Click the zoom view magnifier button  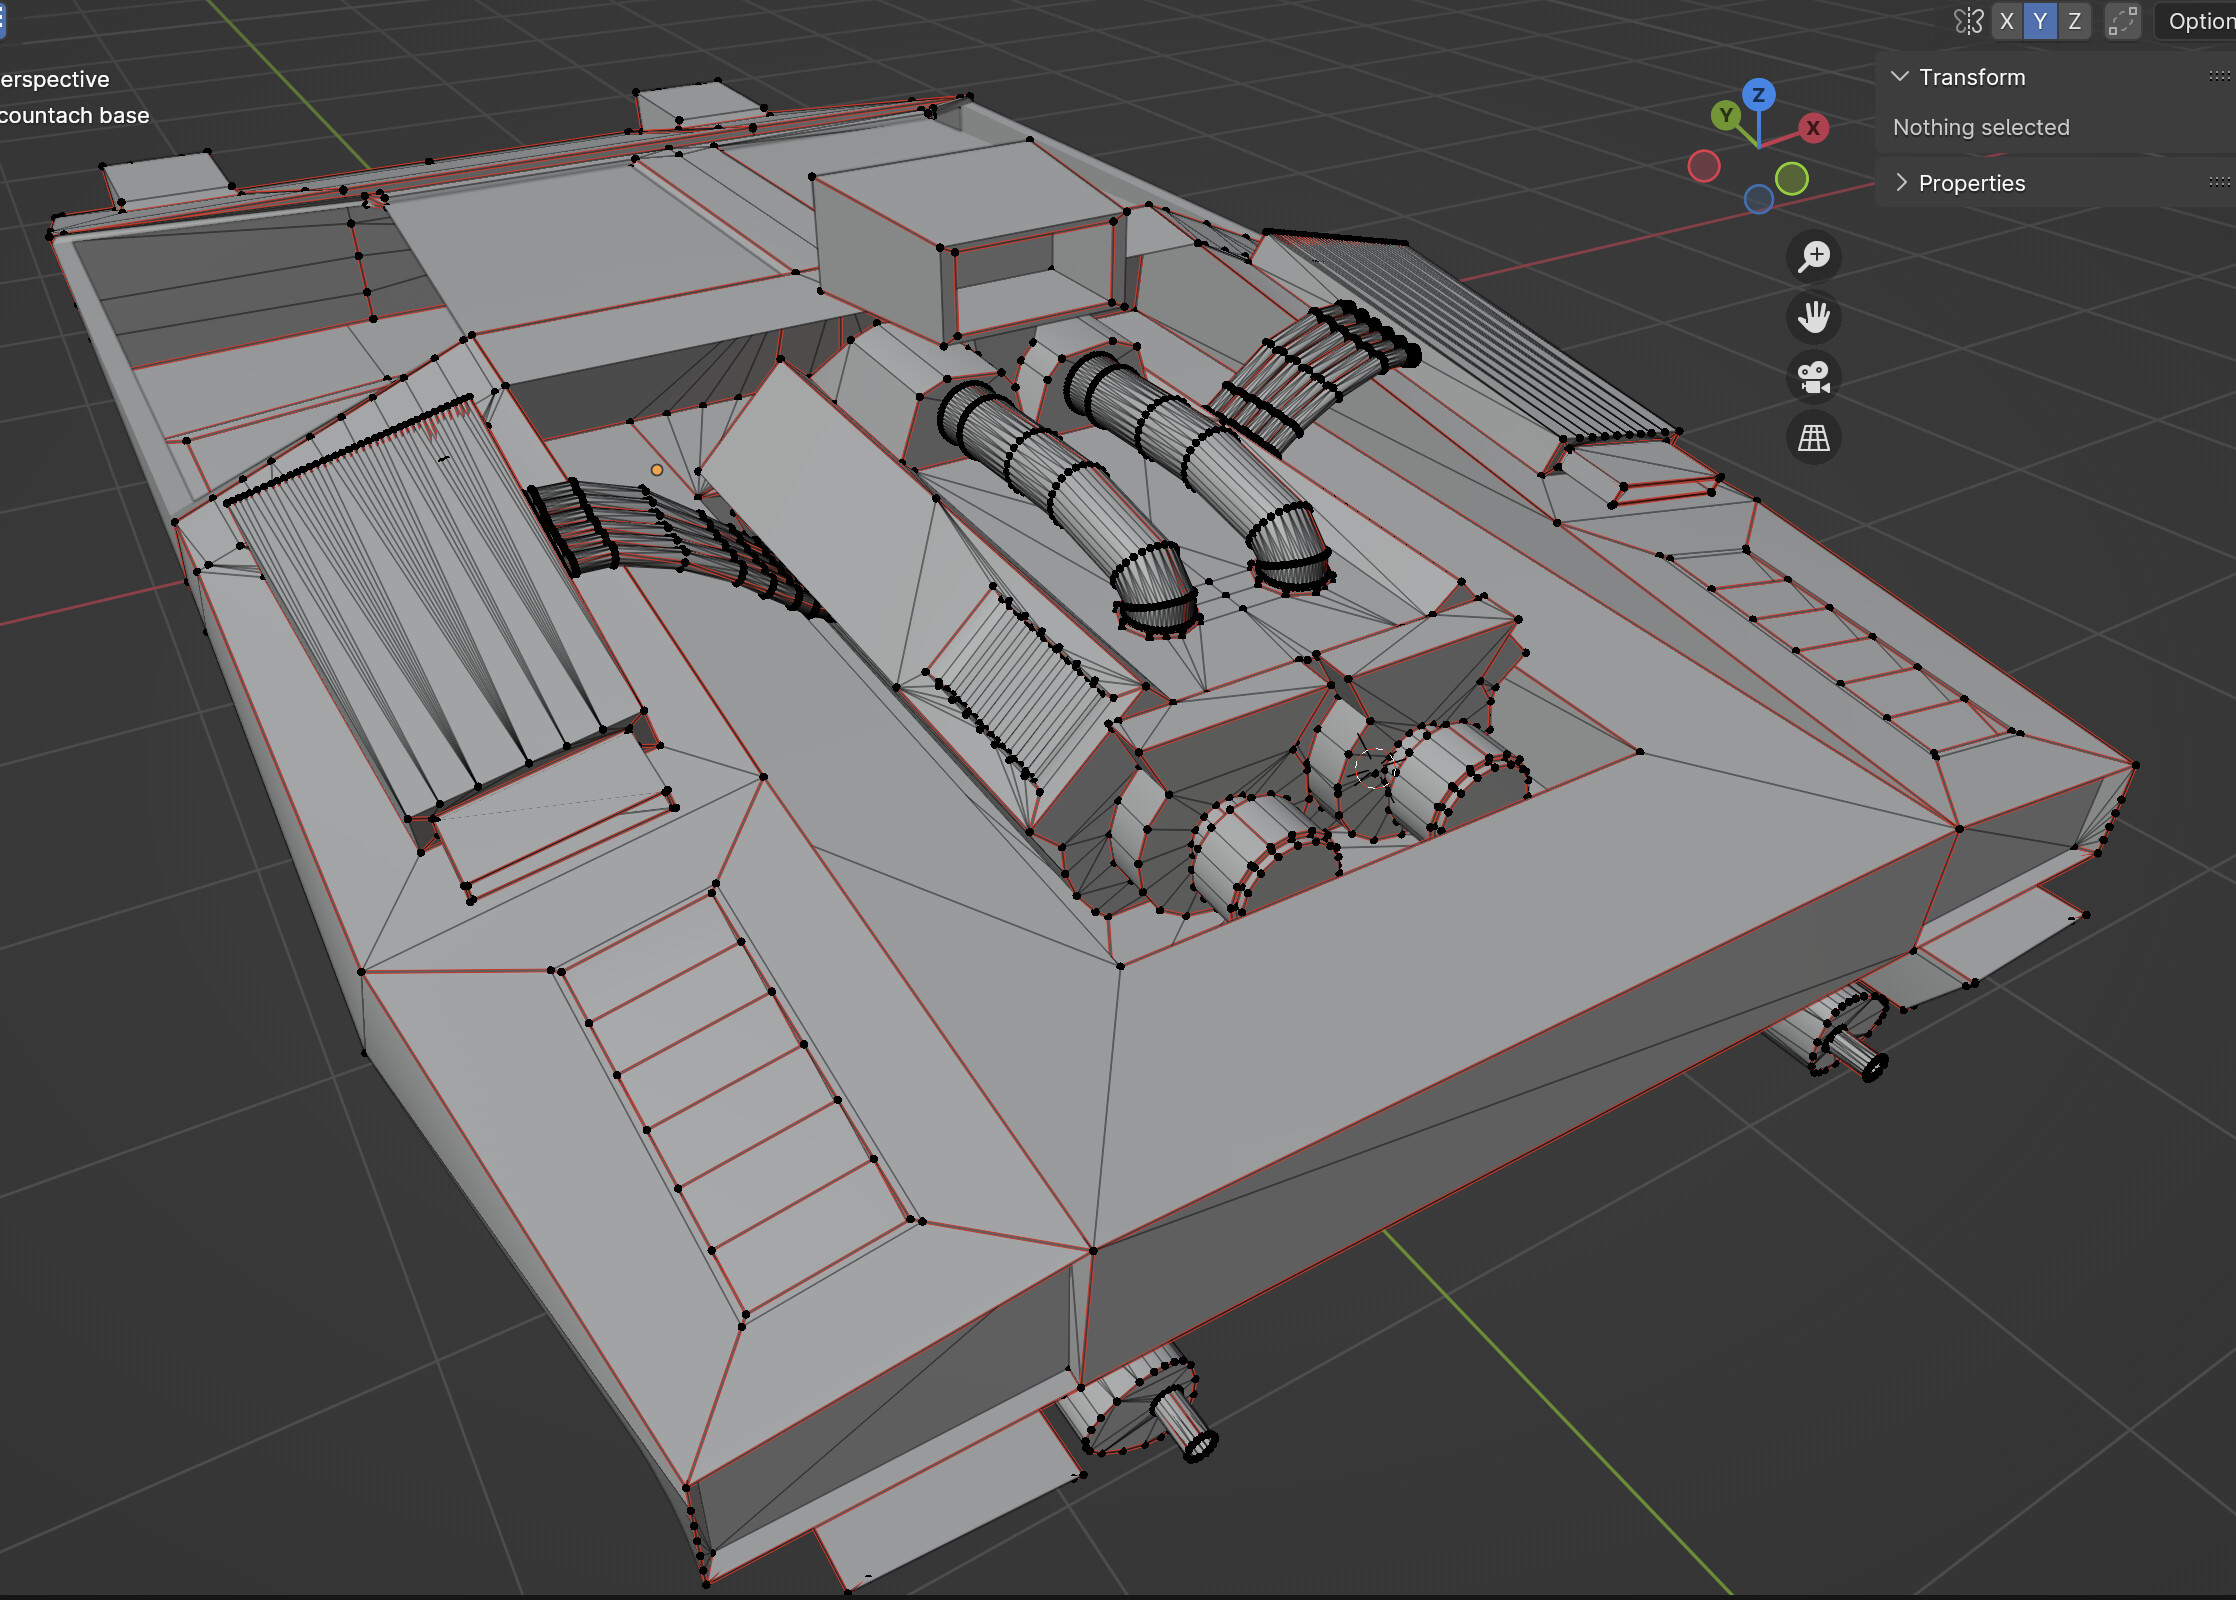pyautogui.click(x=1813, y=257)
